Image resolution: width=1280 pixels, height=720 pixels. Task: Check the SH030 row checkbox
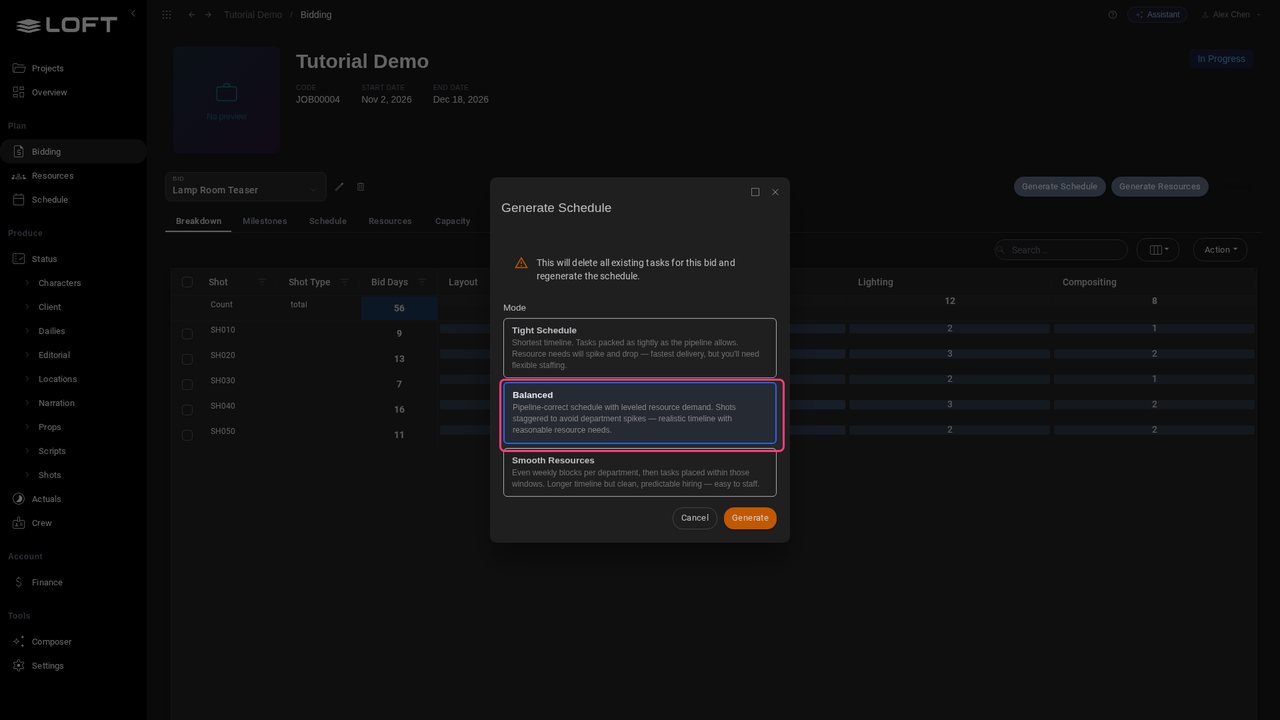187,385
